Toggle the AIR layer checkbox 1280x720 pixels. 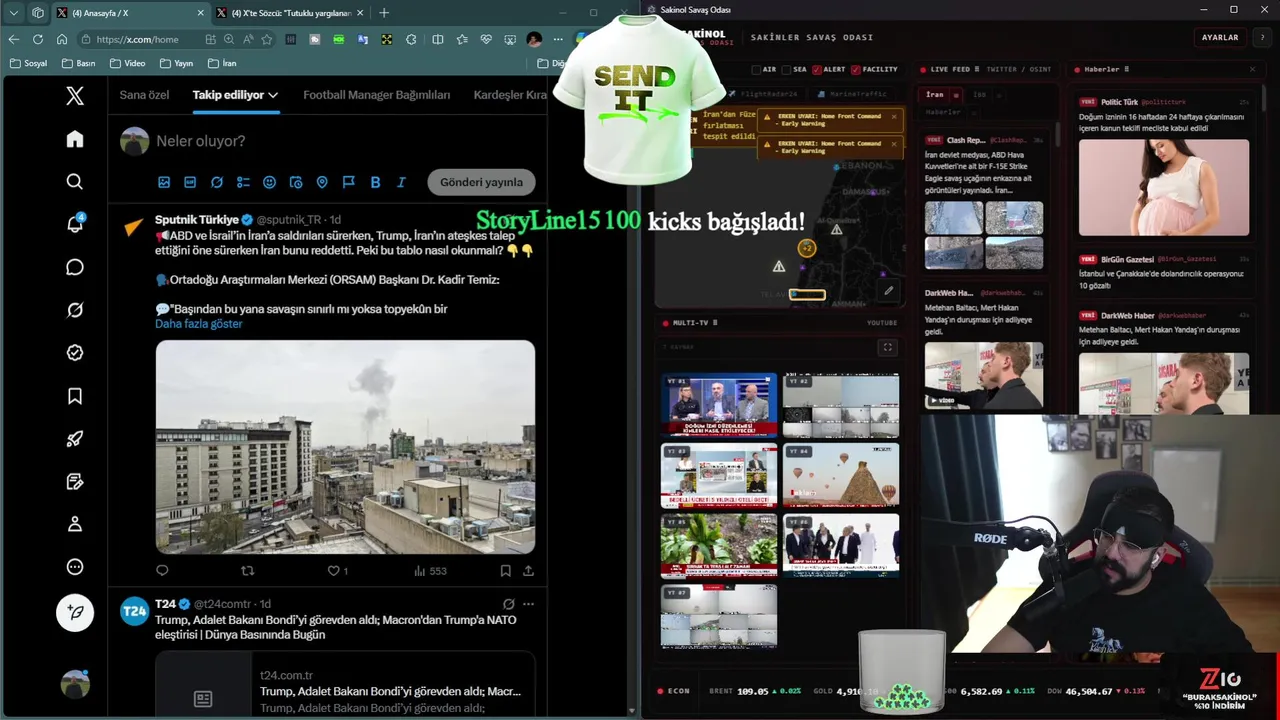757,70
